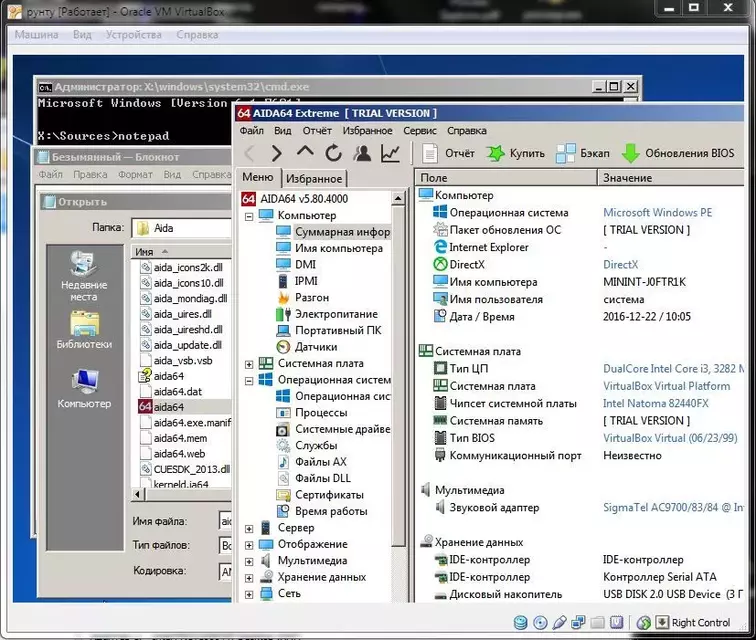Select Суммарная информация tree item
Viewport: 756px width, 640px height.
tap(333, 232)
